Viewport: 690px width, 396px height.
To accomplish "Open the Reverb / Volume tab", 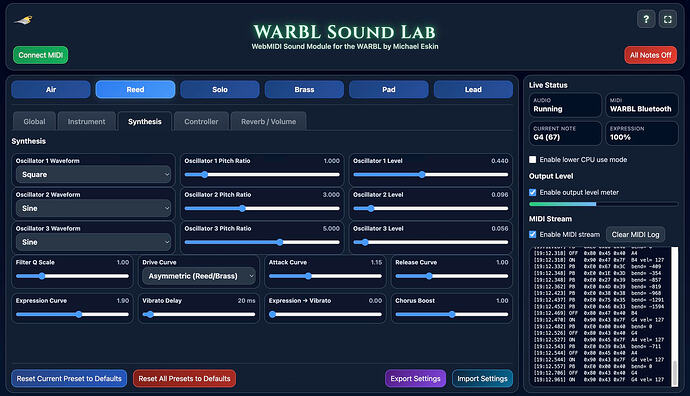I will click(268, 121).
